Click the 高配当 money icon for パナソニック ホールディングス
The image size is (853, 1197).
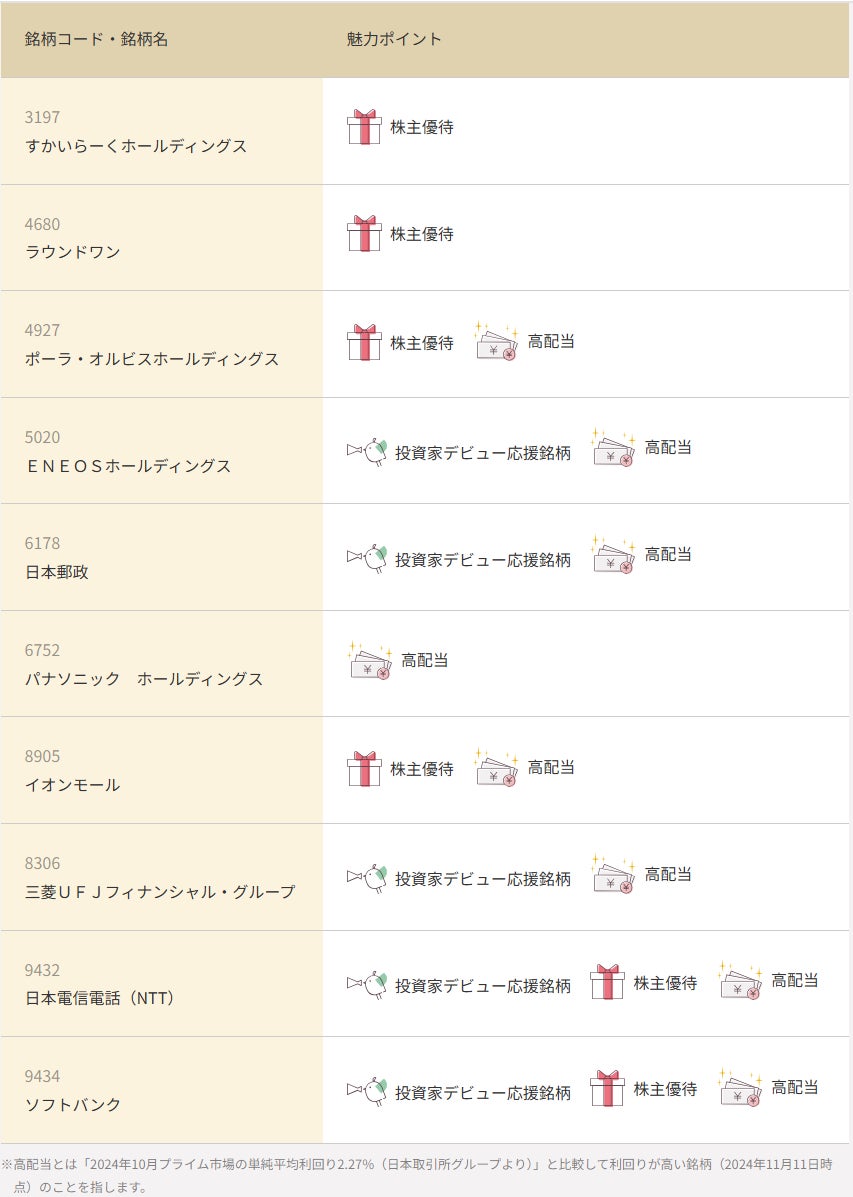pos(370,660)
